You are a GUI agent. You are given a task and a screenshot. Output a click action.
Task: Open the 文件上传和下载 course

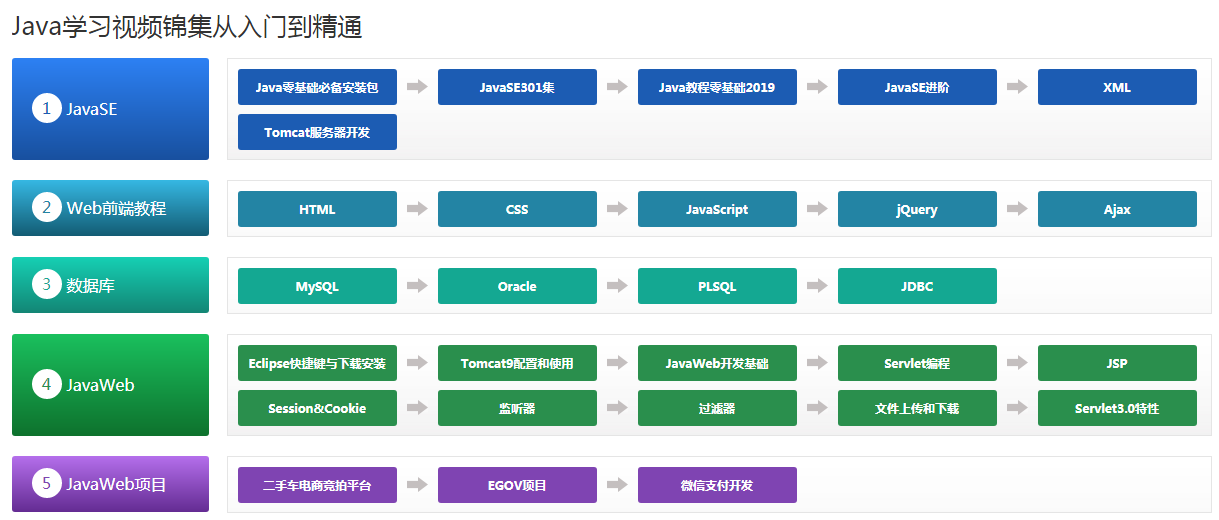coord(917,408)
